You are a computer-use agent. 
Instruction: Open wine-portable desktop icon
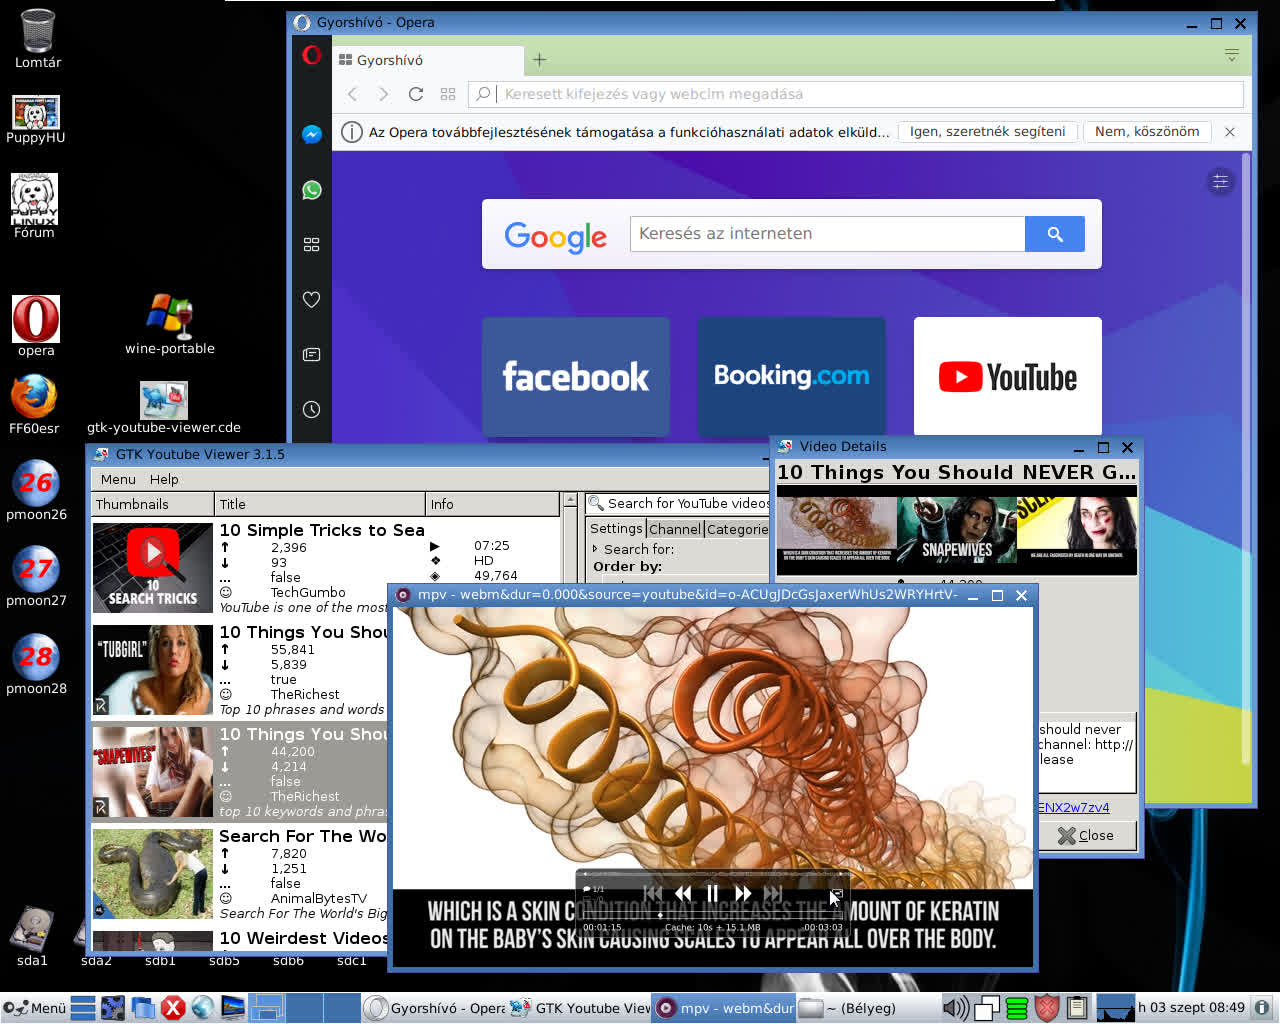(x=170, y=324)
